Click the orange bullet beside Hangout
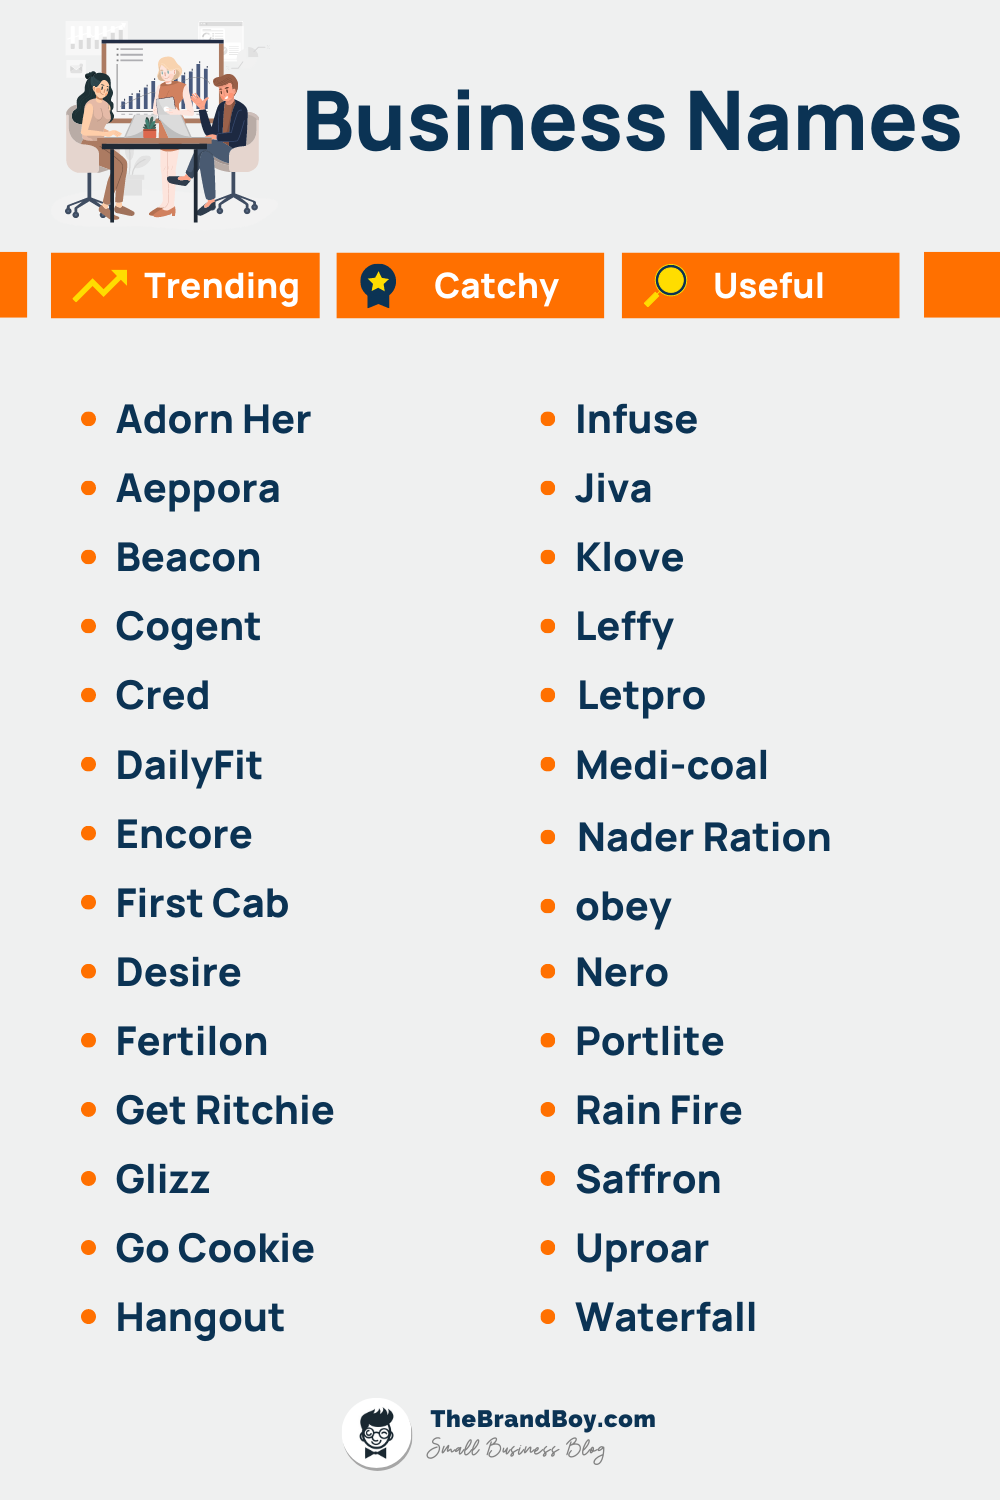Screen dimensions: 1000x1500 [x=89, y=1317]
